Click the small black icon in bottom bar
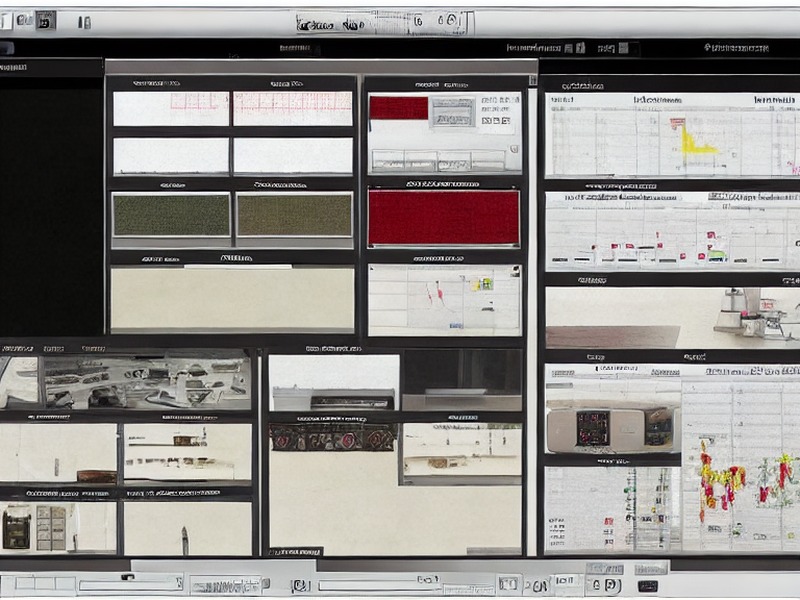The width and height of the screenshot is (800, 600). 647,585
